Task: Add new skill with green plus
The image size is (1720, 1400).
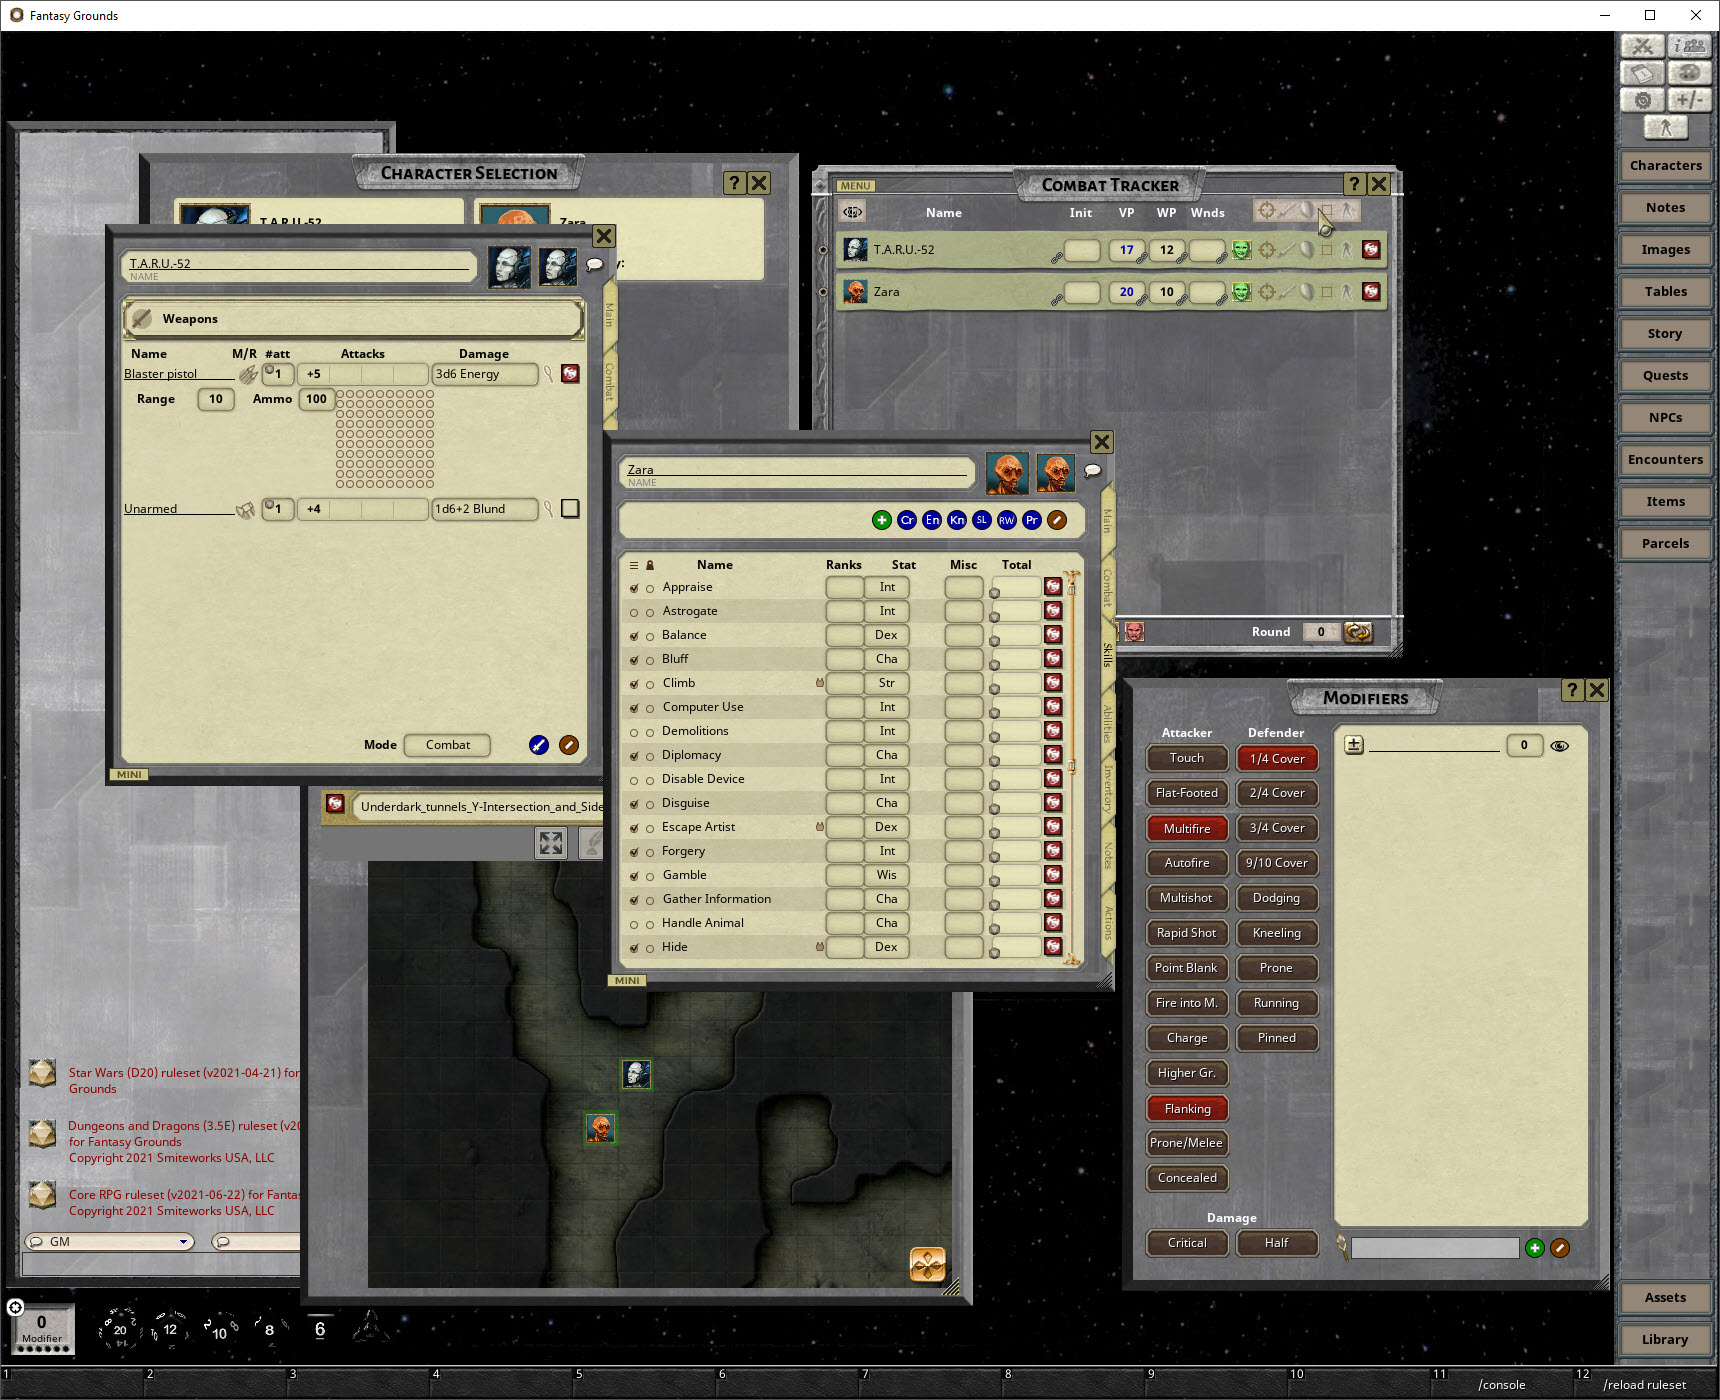Action: pos(882,520)
